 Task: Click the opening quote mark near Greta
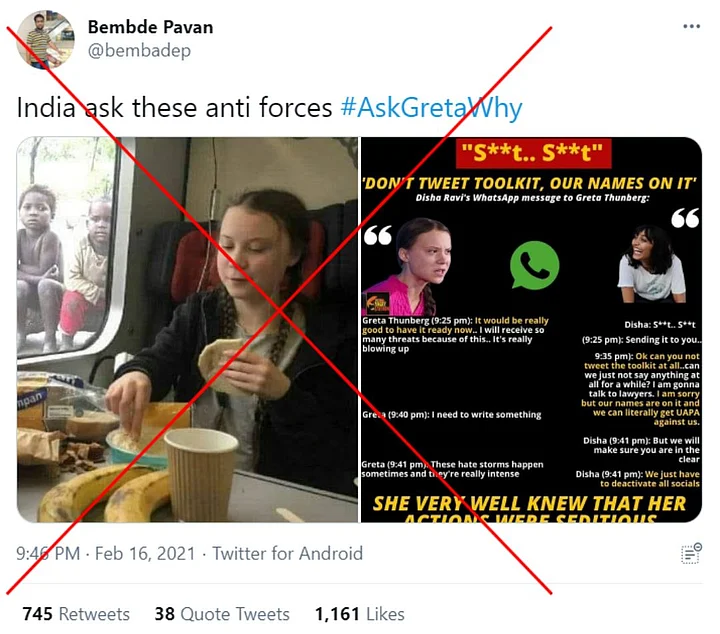(x=377, y=235)
